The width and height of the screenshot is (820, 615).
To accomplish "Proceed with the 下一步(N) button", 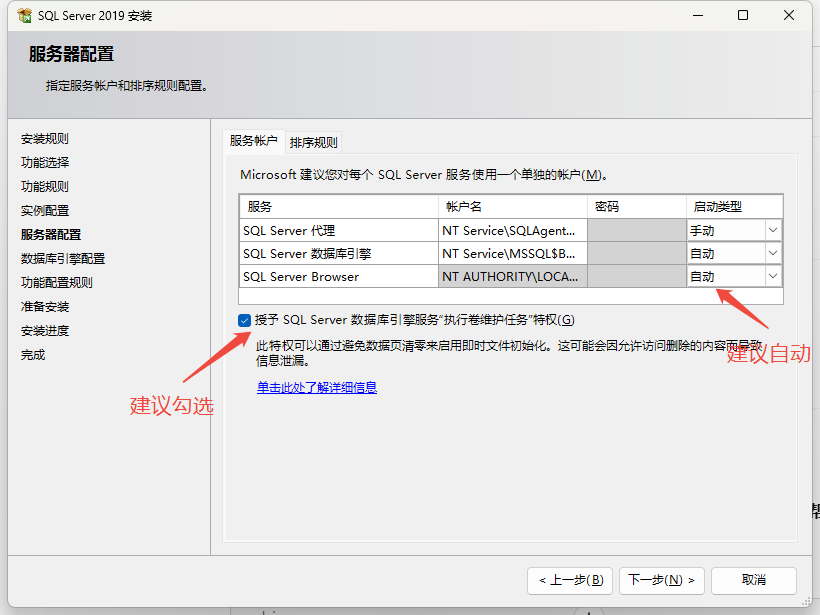I will [662, 580].
